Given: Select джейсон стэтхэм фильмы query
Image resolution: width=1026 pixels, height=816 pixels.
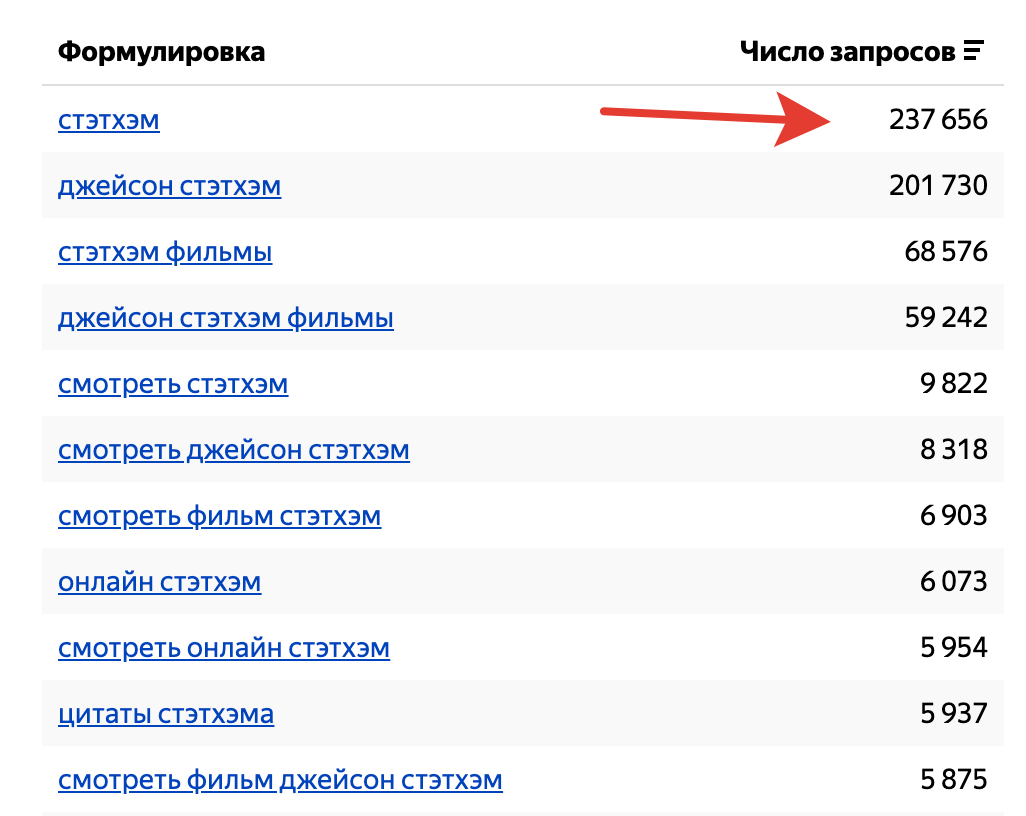Looking at the screenshot, I should pos(226,319).
